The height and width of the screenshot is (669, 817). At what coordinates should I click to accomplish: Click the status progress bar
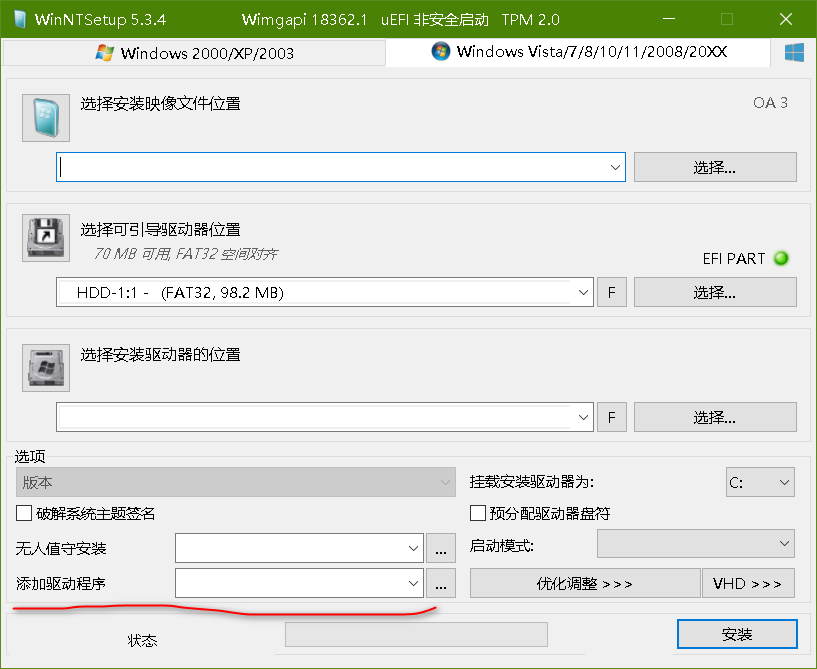416,635
